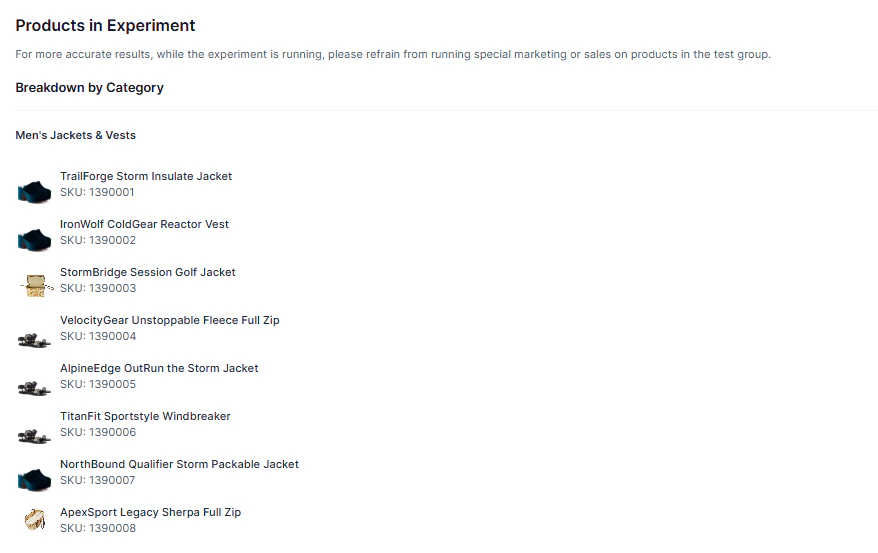Select ApexSport Legacy Sherpa Full Zip name

pos(151,513)
